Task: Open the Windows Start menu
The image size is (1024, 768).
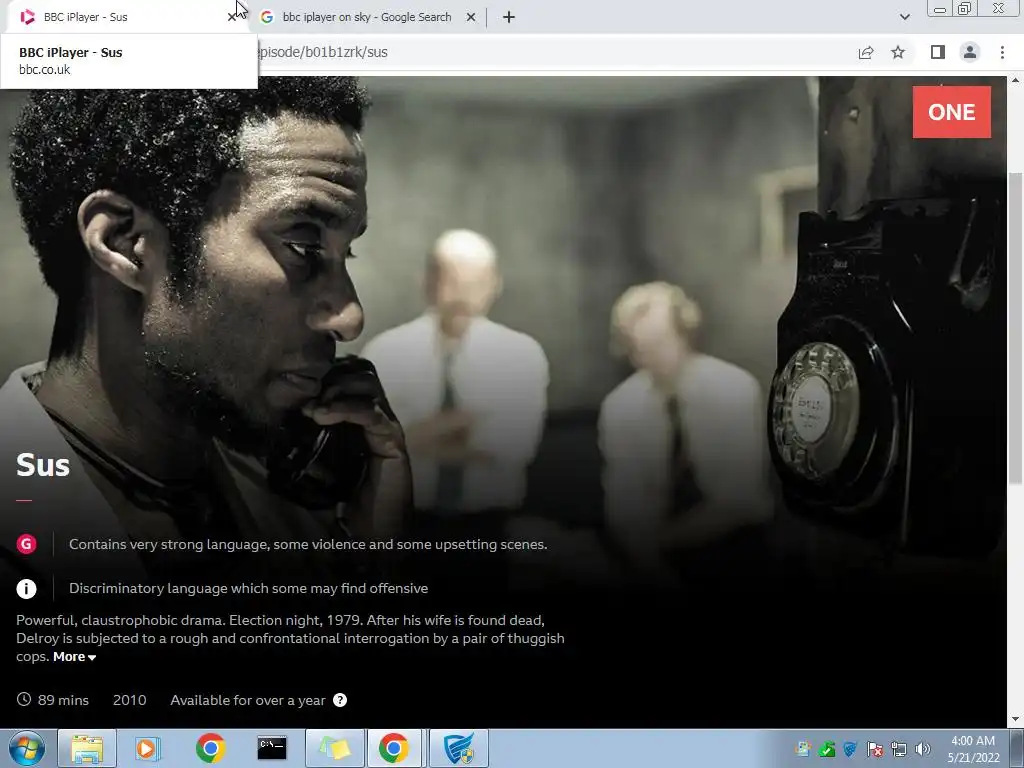Action: coord(27,748)
